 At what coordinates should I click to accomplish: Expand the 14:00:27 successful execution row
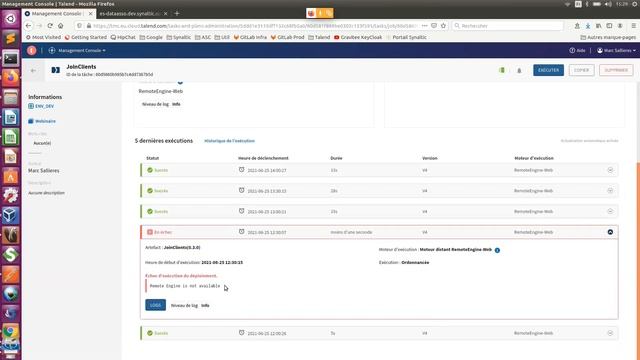point(610,170)
